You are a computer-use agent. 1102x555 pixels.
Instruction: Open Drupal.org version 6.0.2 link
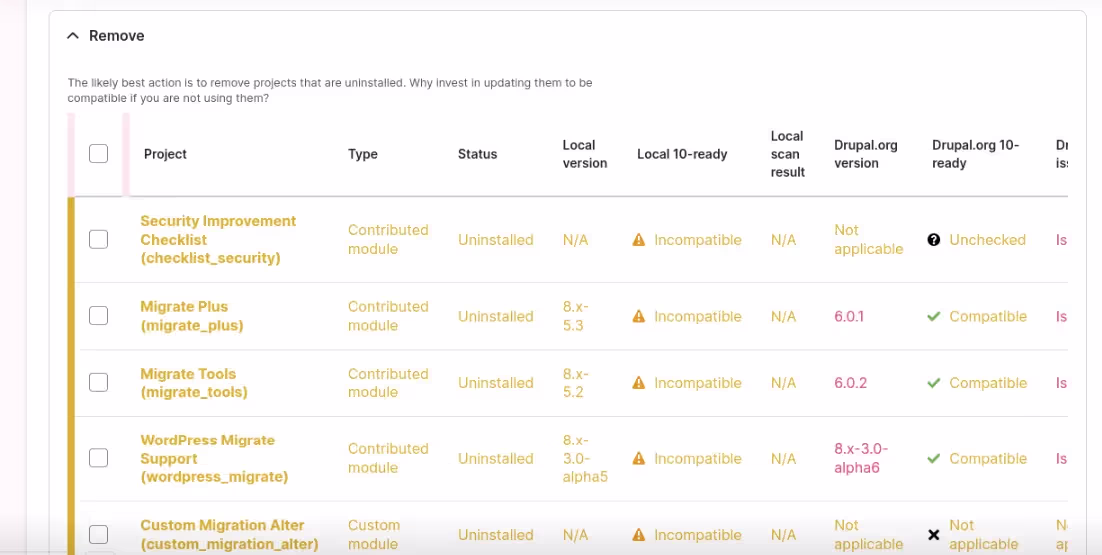850,383
